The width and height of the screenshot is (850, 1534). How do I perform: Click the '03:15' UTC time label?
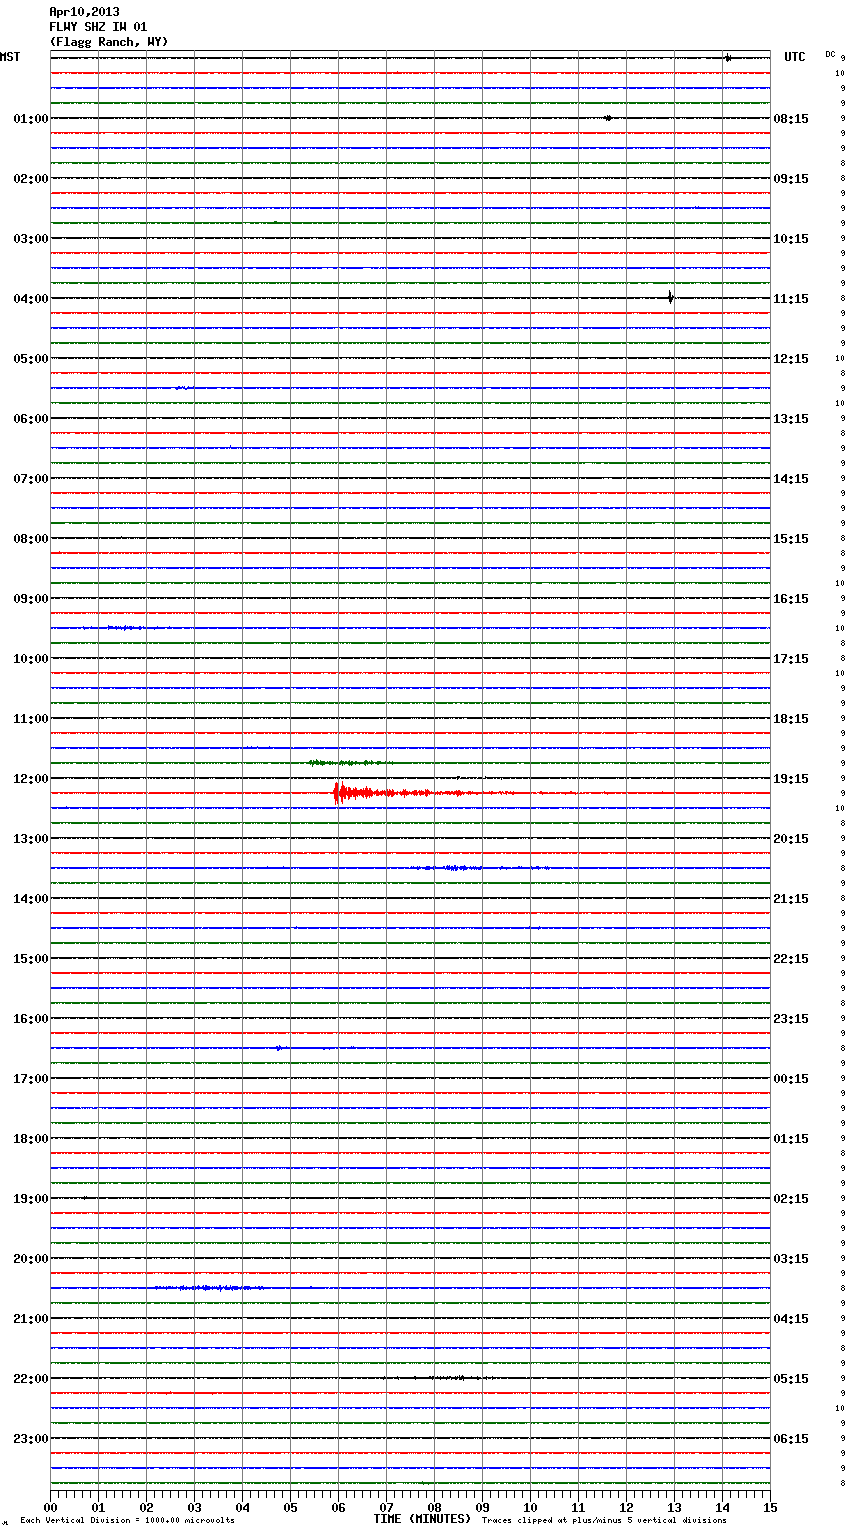(x=791, y=1259)
